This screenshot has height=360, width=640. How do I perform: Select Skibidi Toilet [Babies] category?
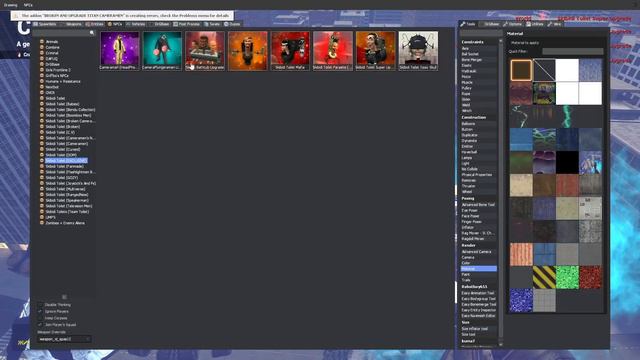62,104
